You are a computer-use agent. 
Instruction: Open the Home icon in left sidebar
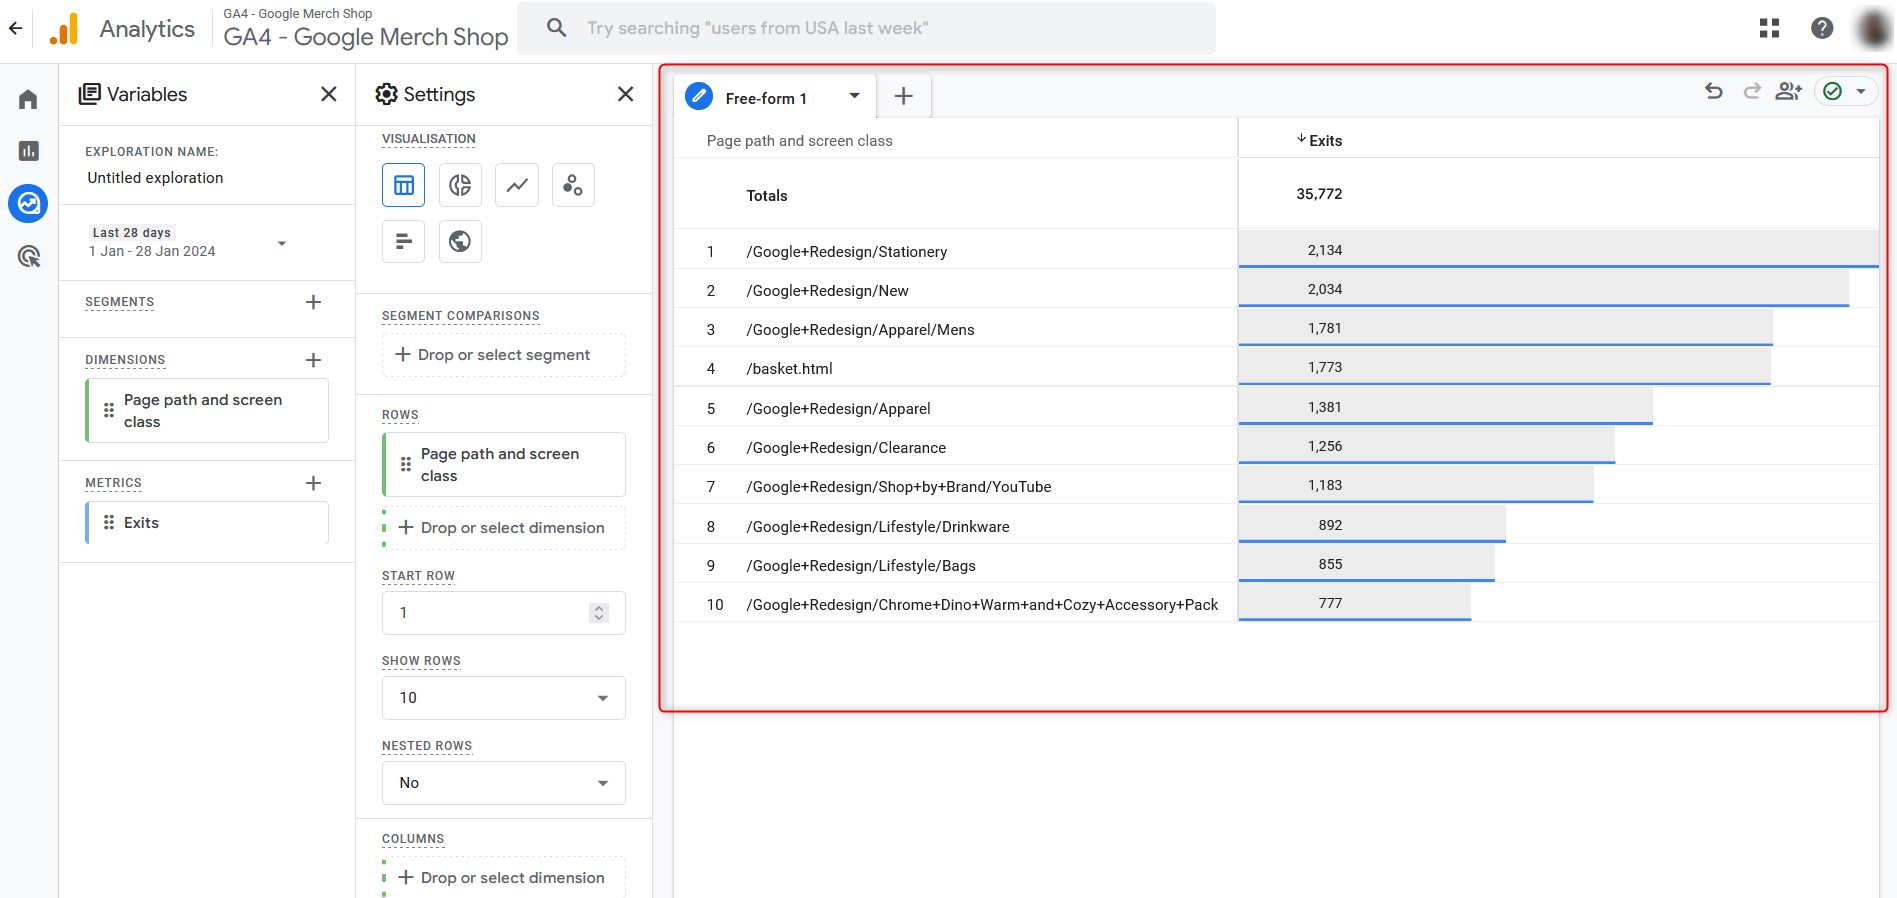coord(28,99)
